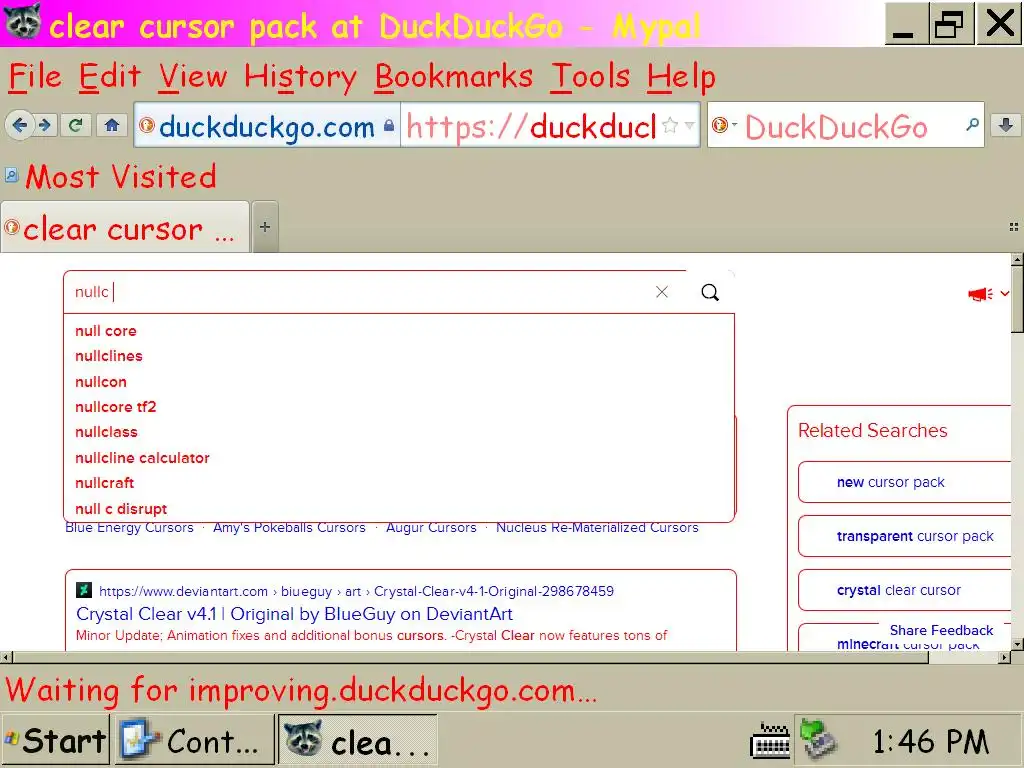Open the 'Blue Energy Cursors' link

(129, 527)
